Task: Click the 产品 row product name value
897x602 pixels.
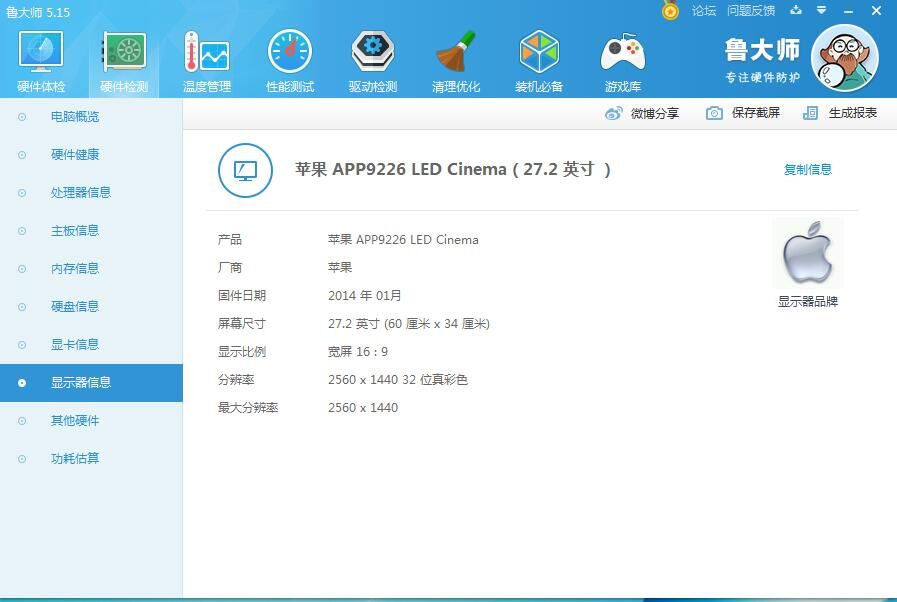Action: click(403, 240)
